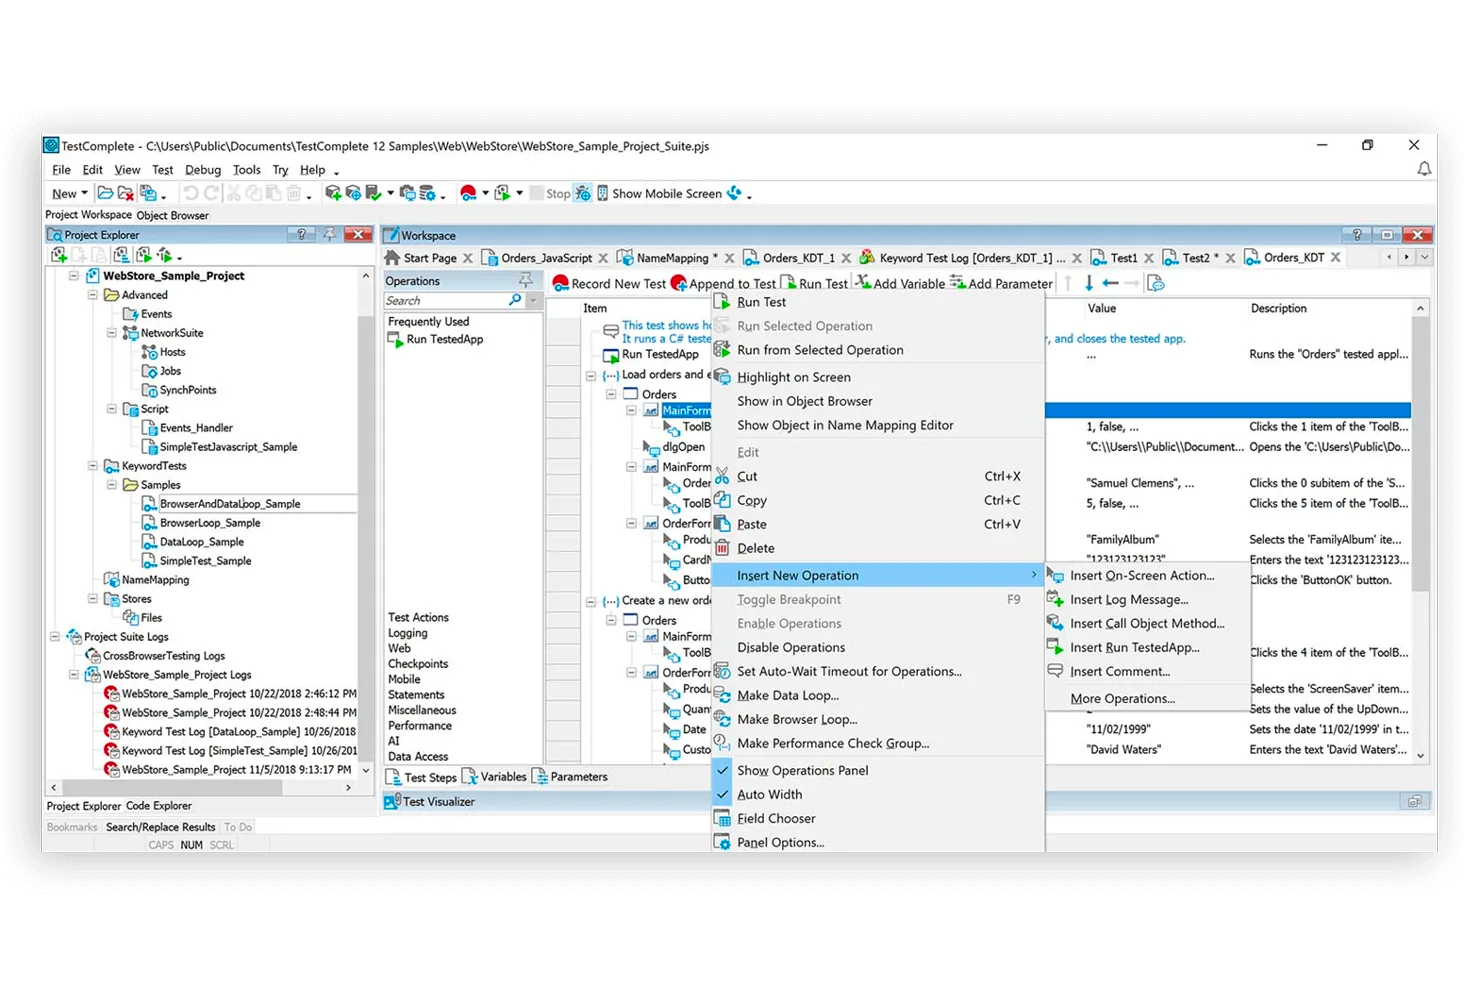1480x987 pixels.
Task: Click the Add Network Suite job toolbar icon
Action: [353, 193]
